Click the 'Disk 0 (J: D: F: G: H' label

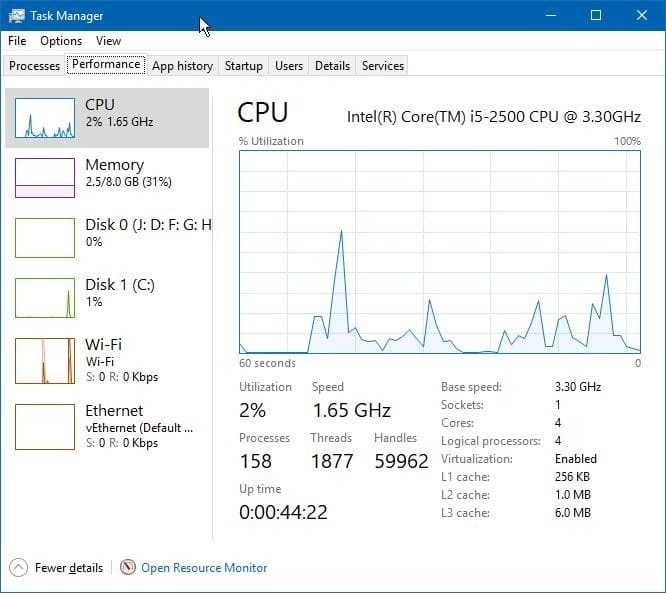(148, 224)
